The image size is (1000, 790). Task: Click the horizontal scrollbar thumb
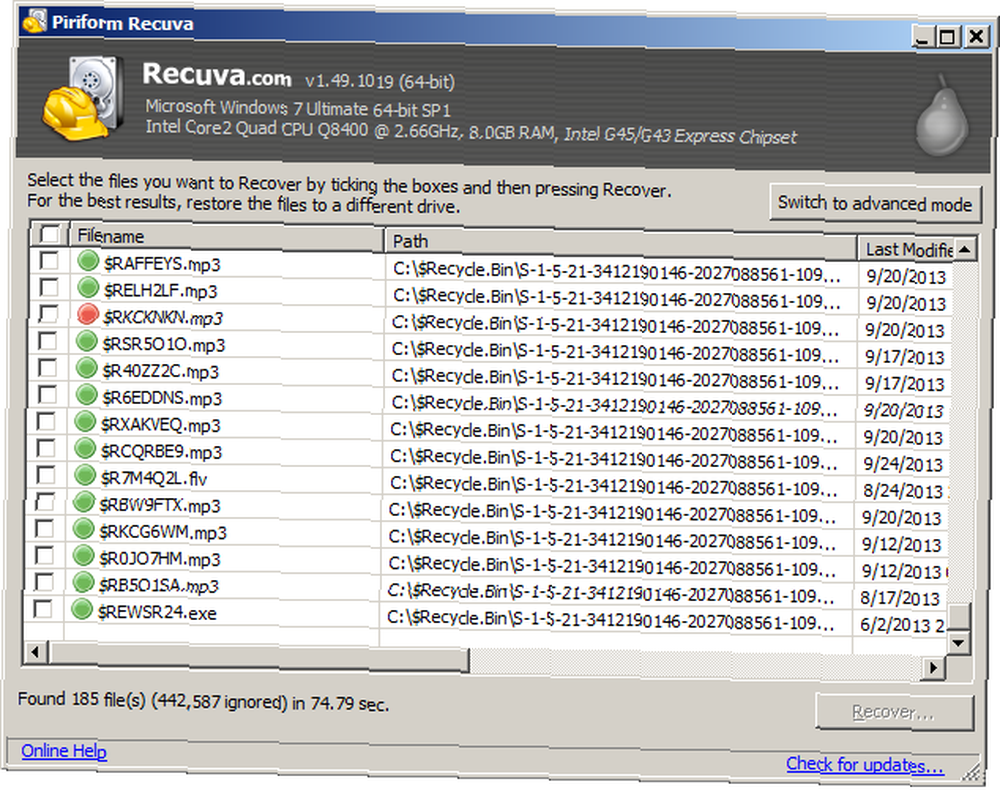[x=259, y=657]
